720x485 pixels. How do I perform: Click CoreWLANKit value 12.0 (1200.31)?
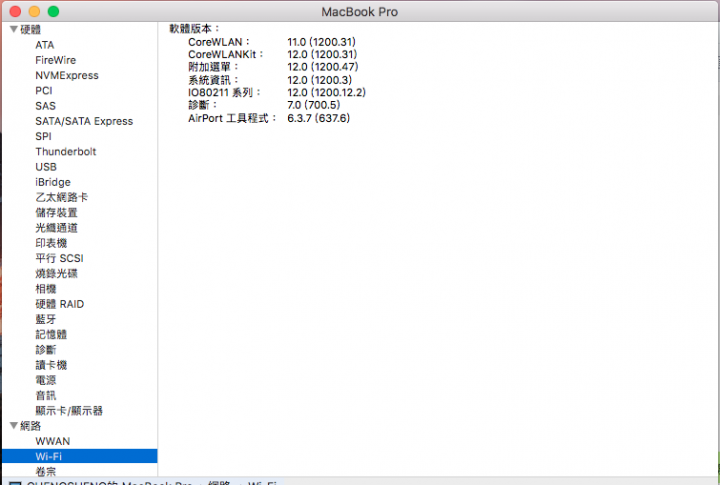[x=322, y=54]
